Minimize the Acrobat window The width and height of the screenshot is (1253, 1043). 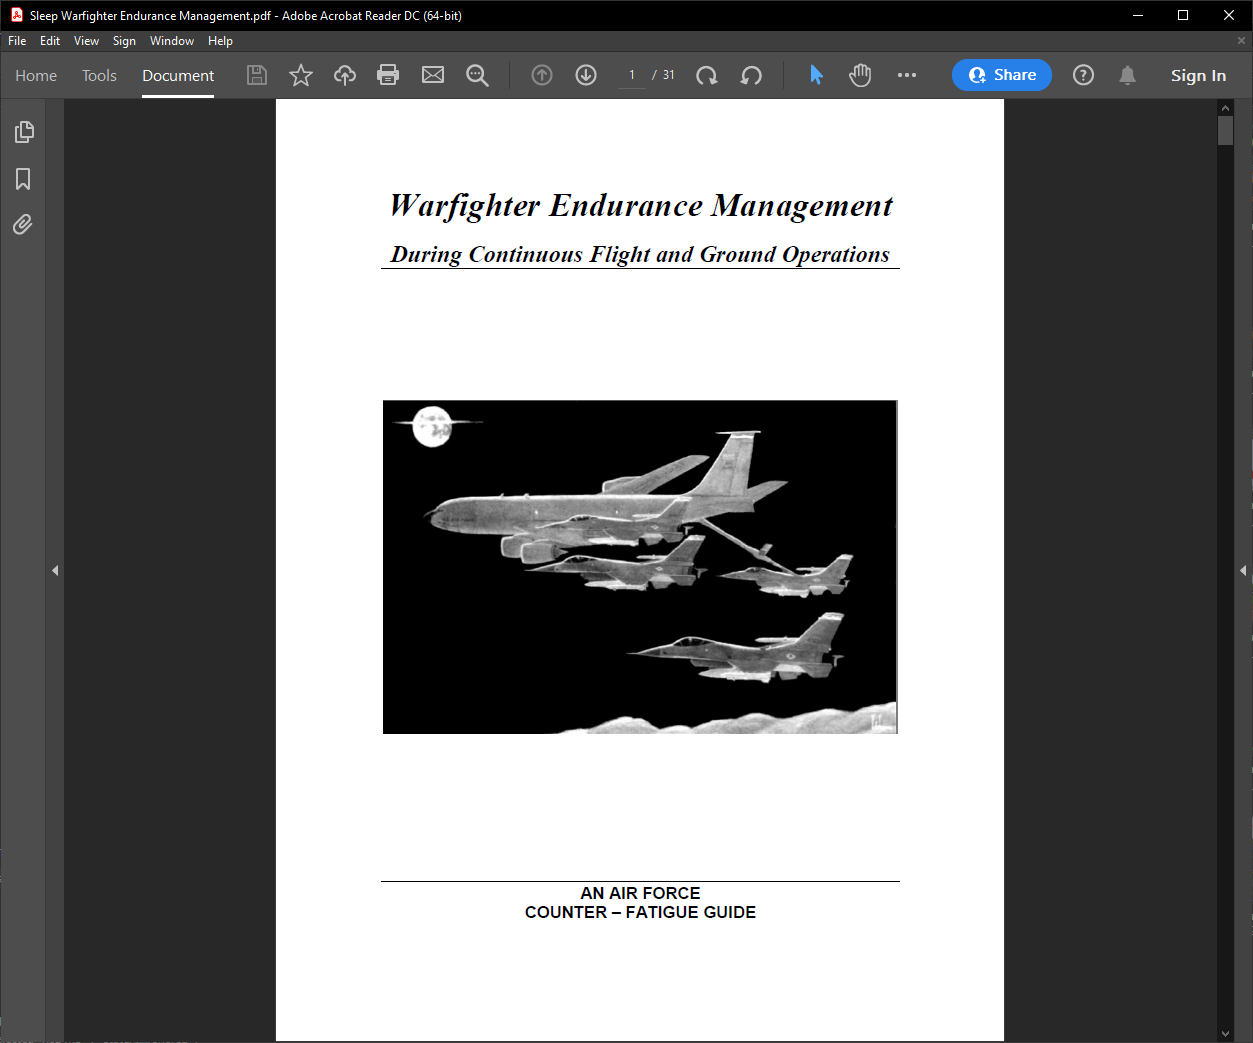pyautogui.click(x=1138, y=15)
